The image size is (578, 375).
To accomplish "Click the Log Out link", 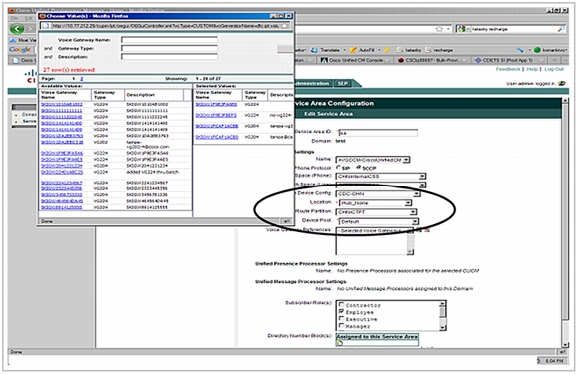I will (554, 69).
